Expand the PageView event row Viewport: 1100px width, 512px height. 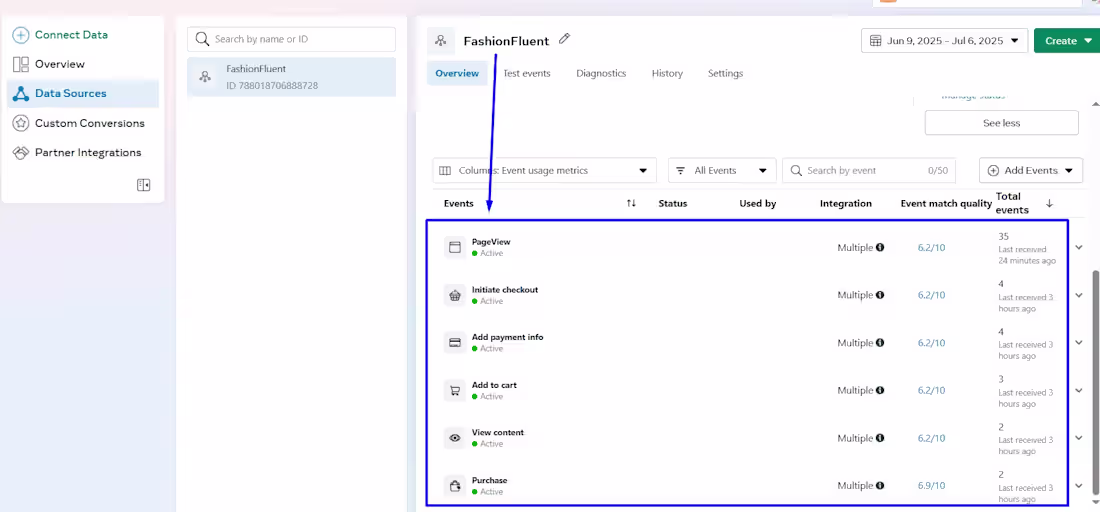pos(1079,247)
